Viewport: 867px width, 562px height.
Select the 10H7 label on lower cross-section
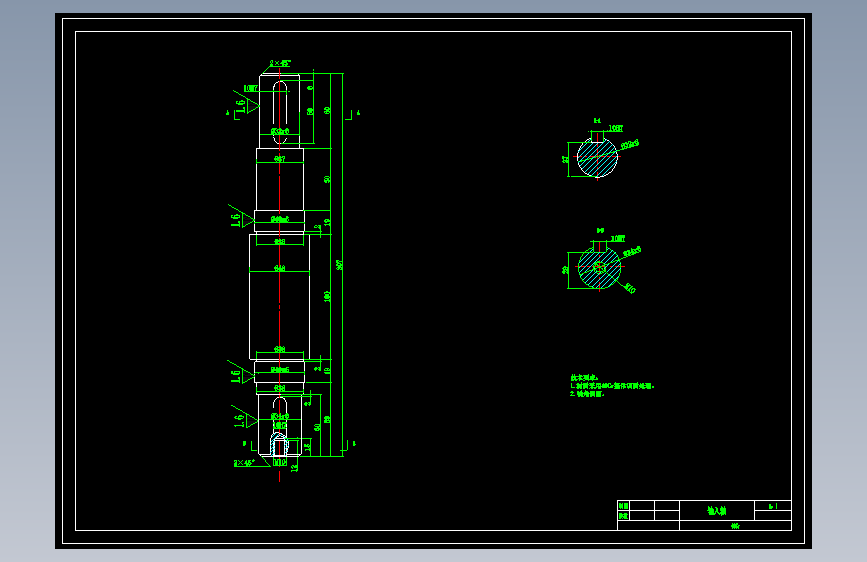618,238
